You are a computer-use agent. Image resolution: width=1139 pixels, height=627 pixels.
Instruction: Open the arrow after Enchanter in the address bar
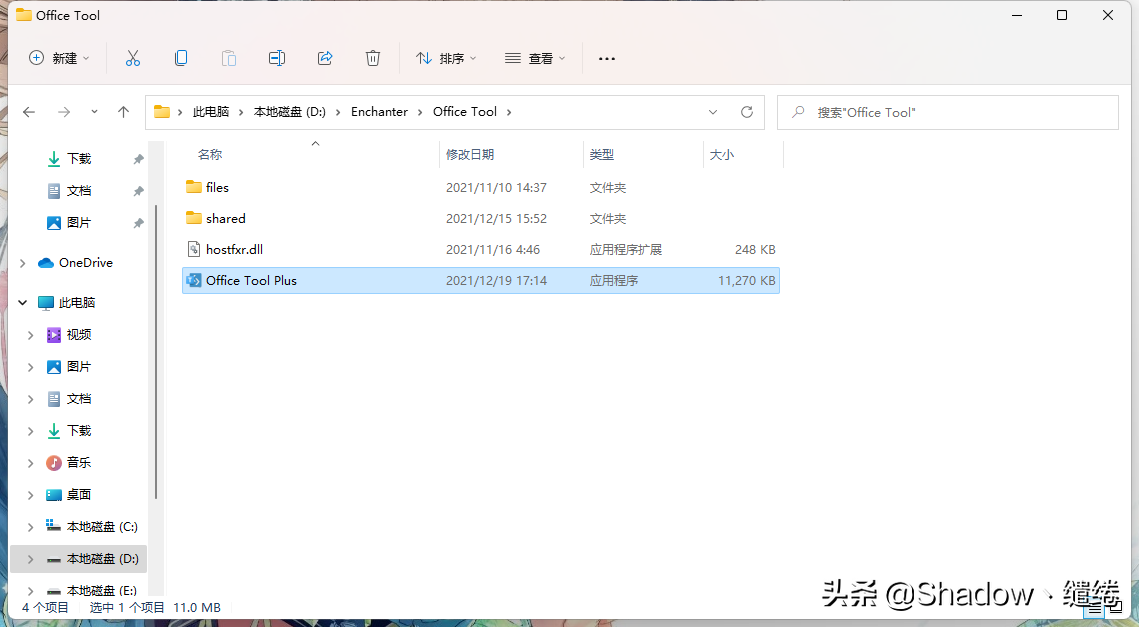pyautogui.click(x=420, y=112)
